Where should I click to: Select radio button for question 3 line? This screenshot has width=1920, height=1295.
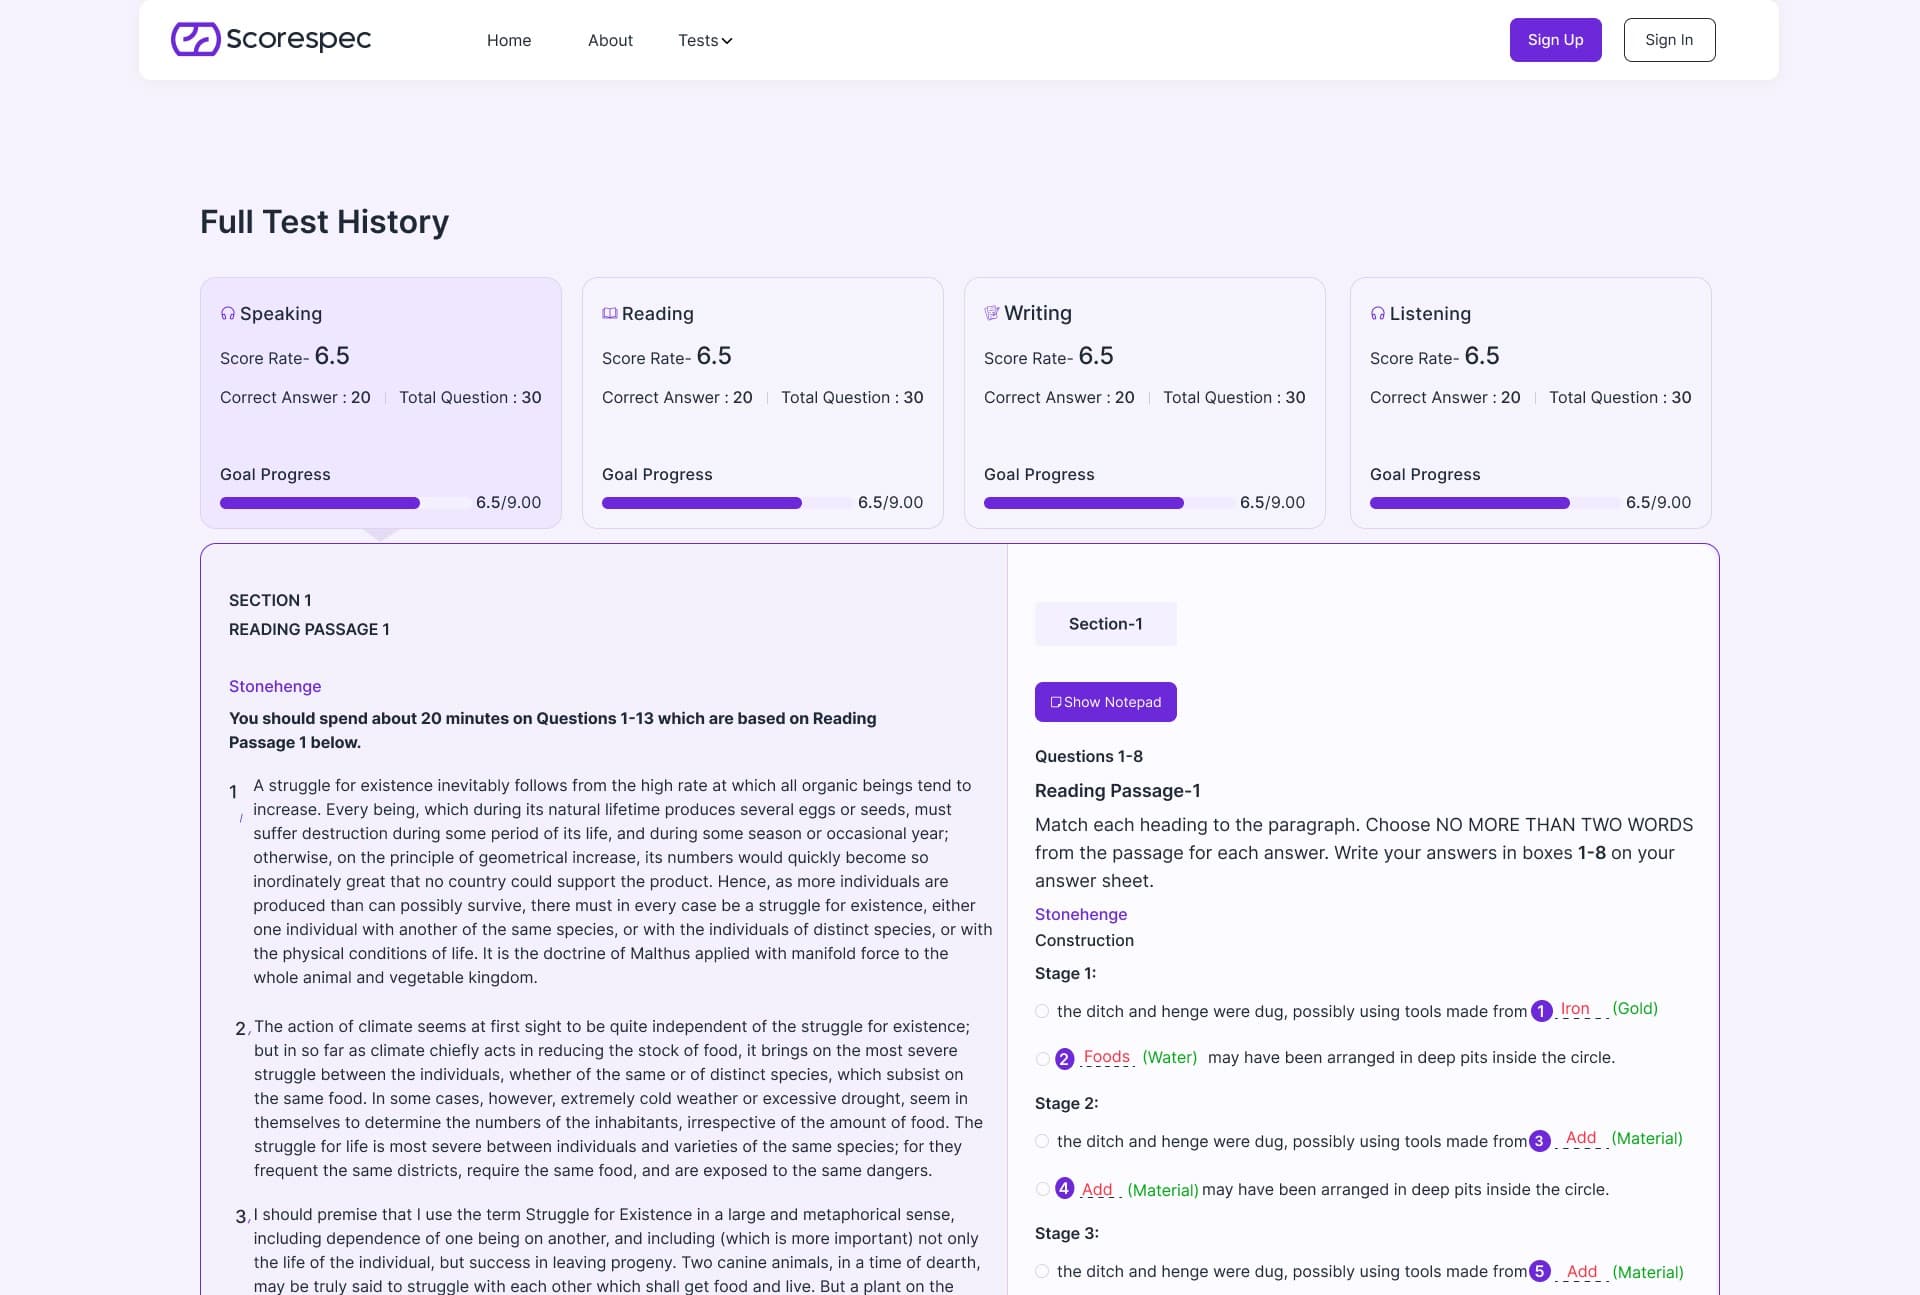(x=1042, y=1141)
